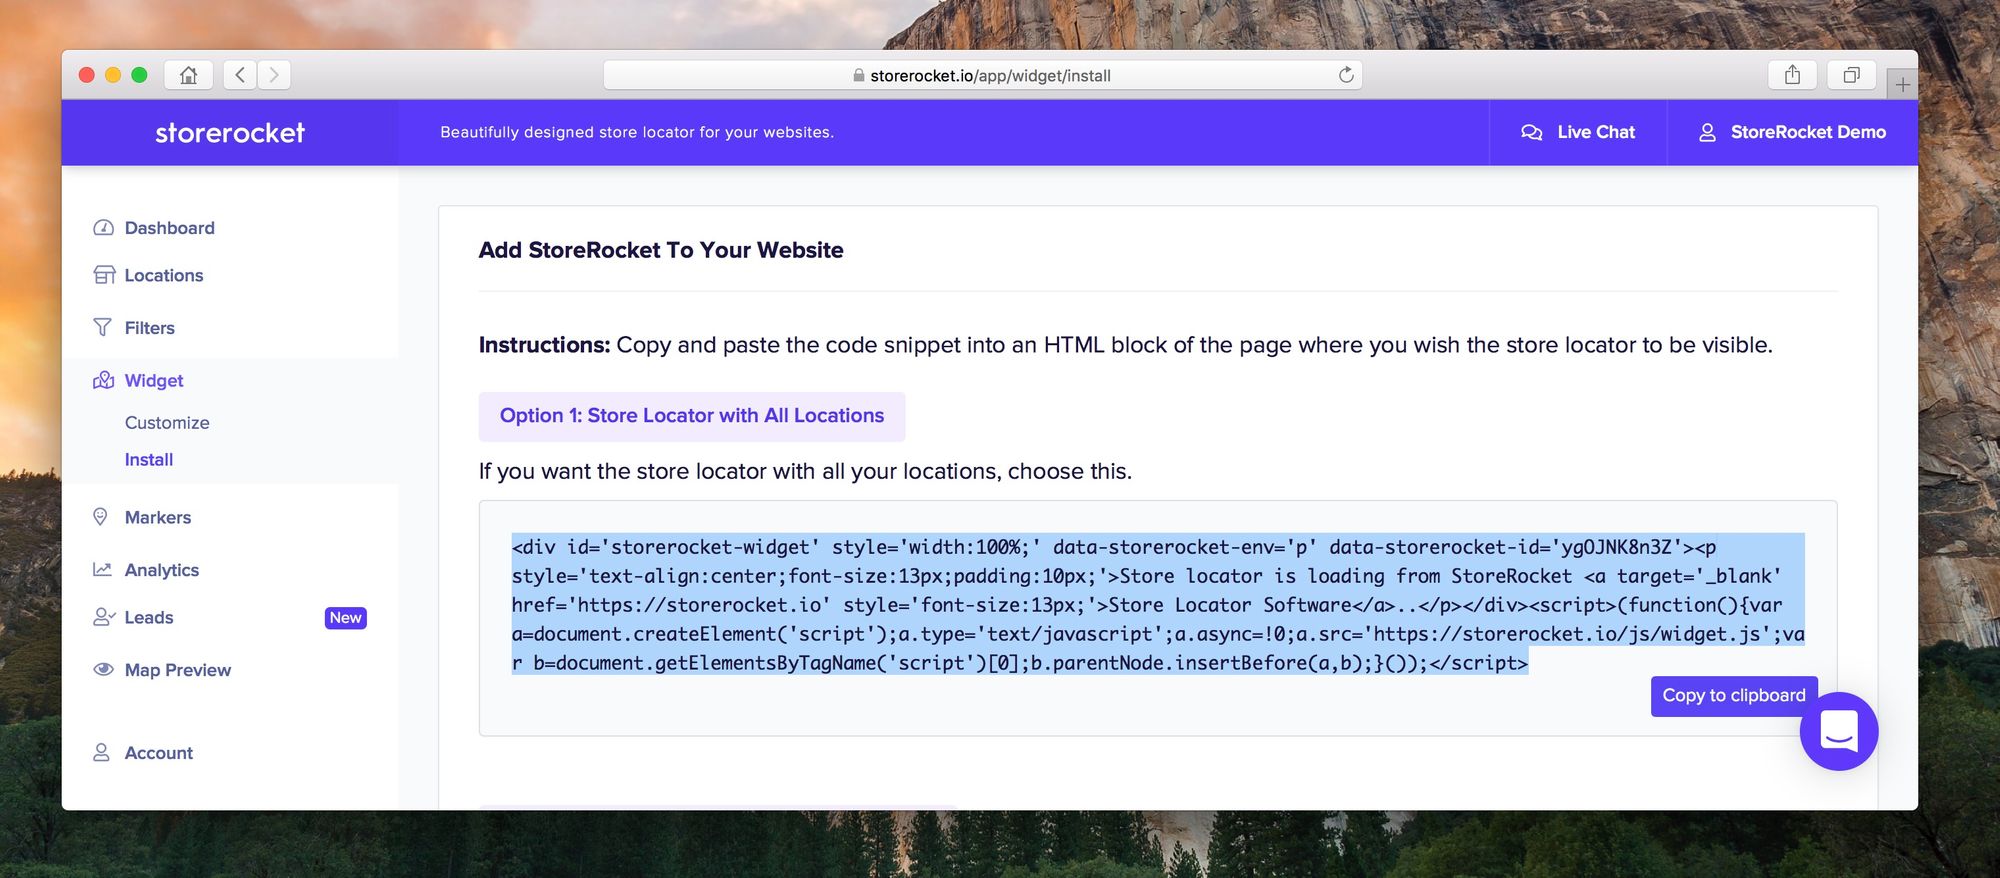Click Copy to clipboard button
The width and height of the screenshot is (2000, 878).
point(1734,696)
